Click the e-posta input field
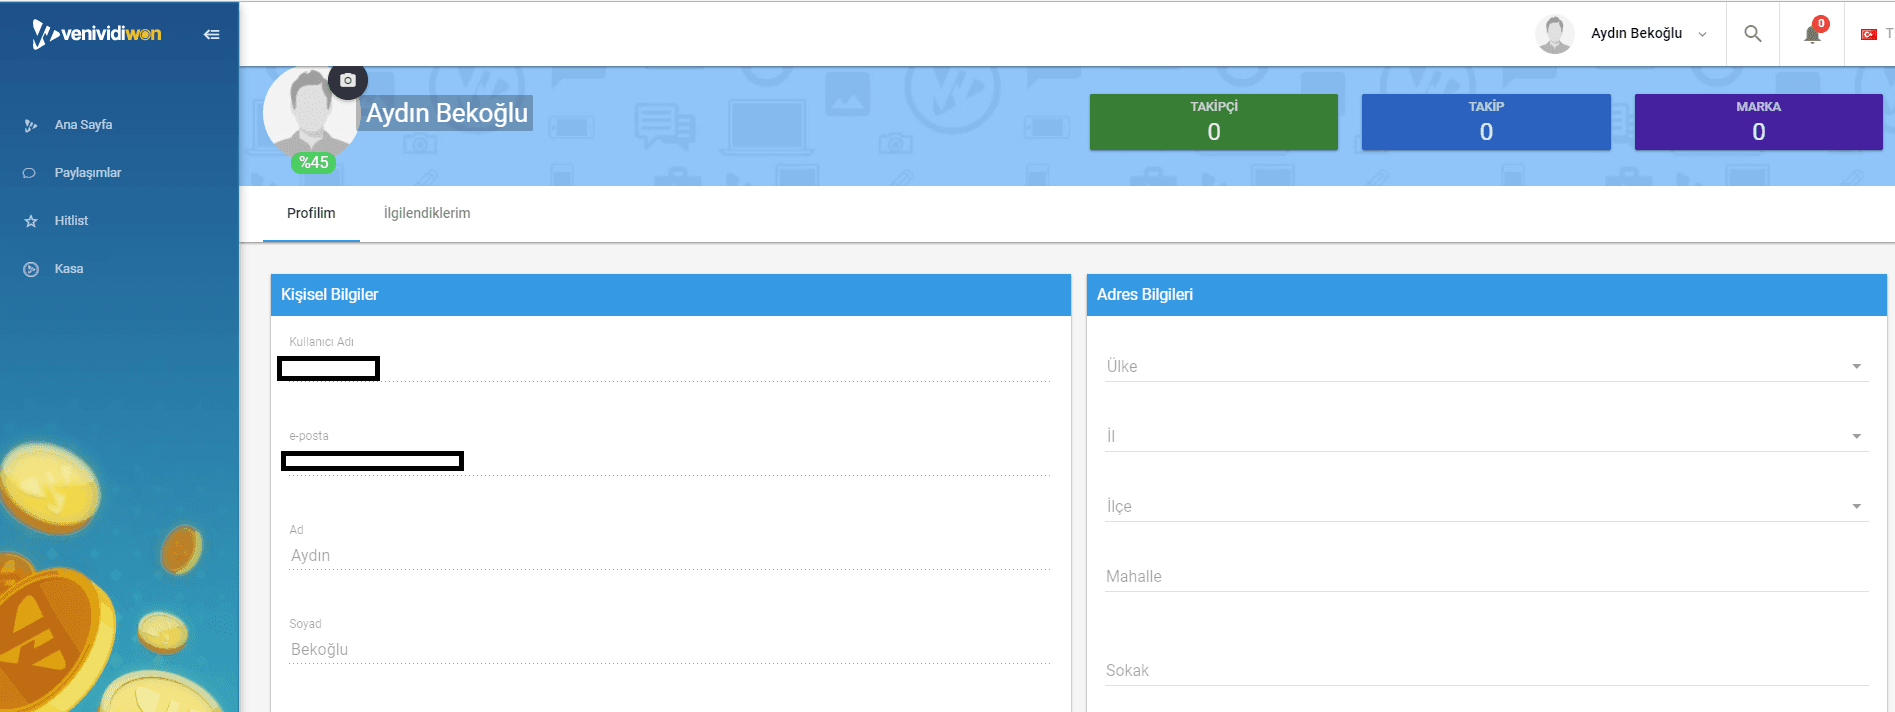The image size is (1895, 712). point(669,461)
